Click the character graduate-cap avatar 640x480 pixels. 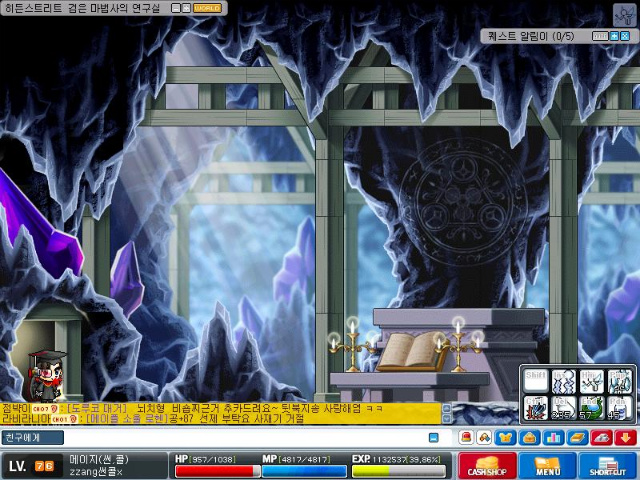coord(47,376)
